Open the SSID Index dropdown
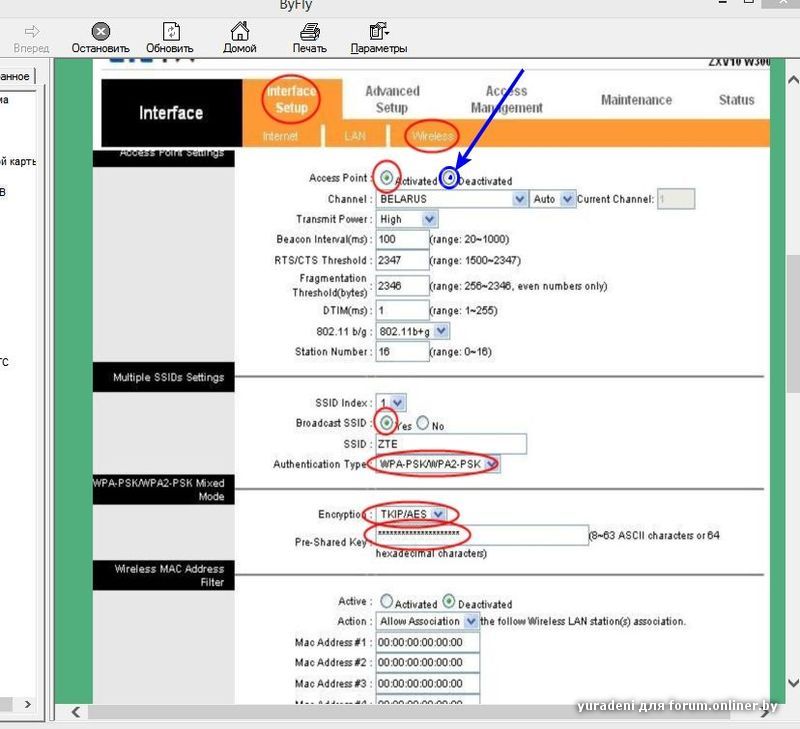Viewport: 800px width, 729px height. coord(391,403)
